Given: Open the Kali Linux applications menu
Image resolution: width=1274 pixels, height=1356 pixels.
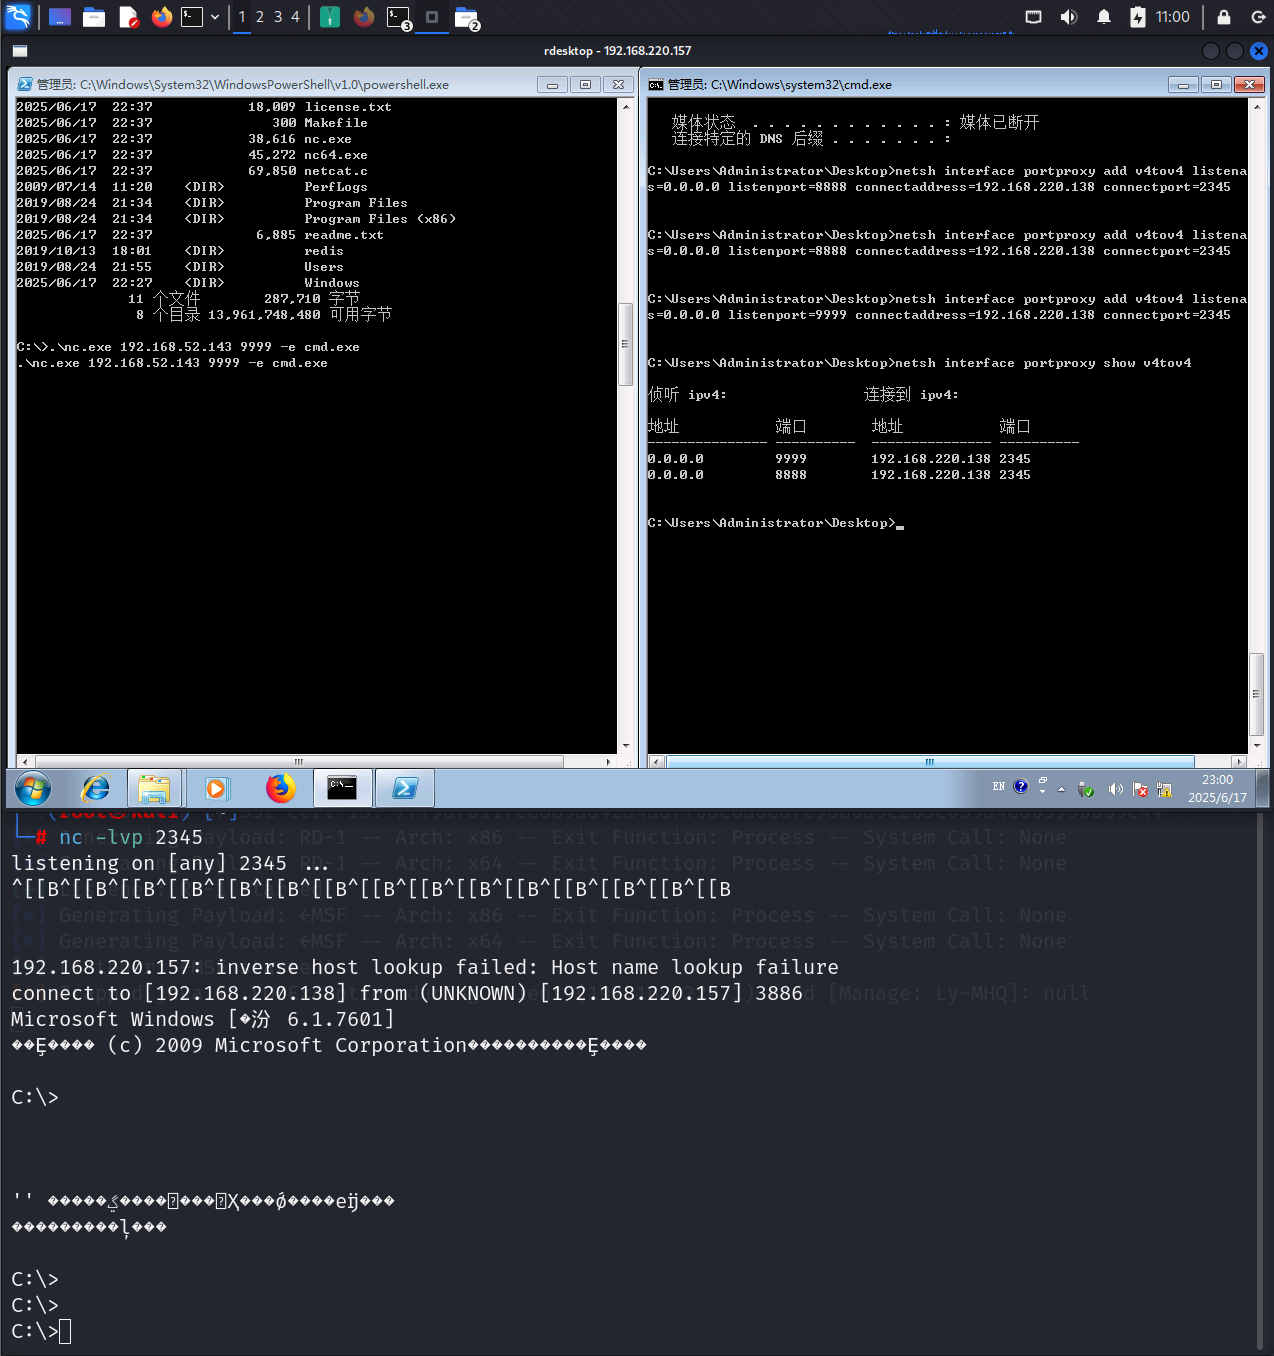Looking at the screenshot, I should click(x=18, y=17).
